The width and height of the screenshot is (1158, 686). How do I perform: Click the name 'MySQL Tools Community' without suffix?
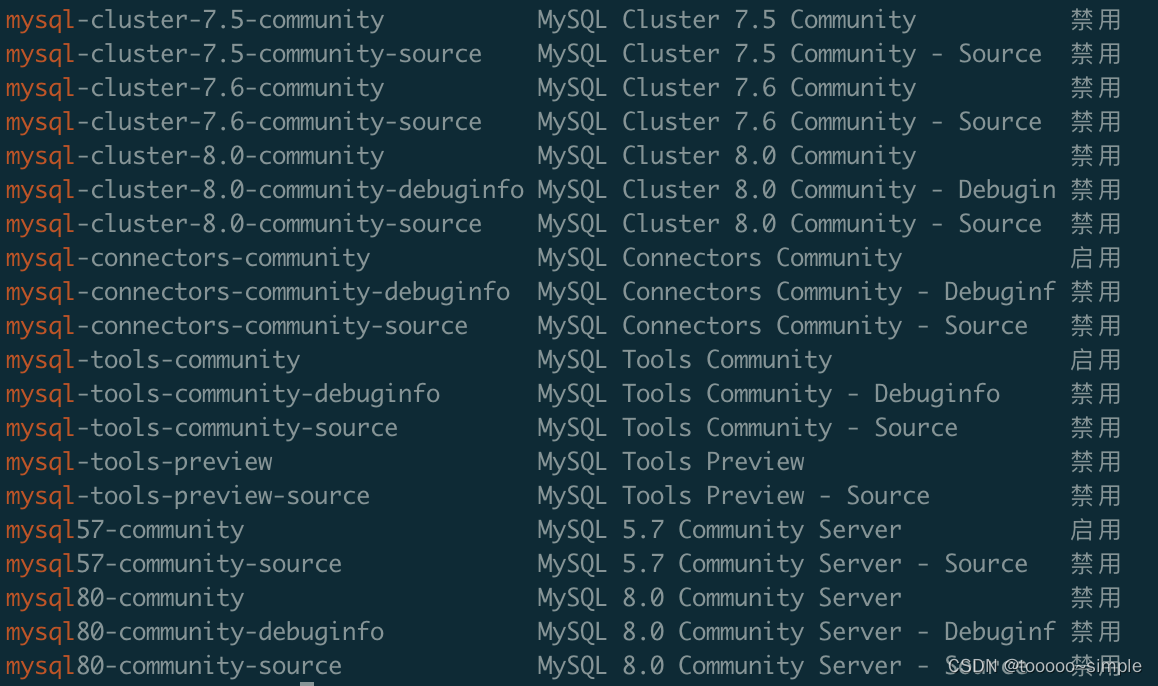click(685, 360)
